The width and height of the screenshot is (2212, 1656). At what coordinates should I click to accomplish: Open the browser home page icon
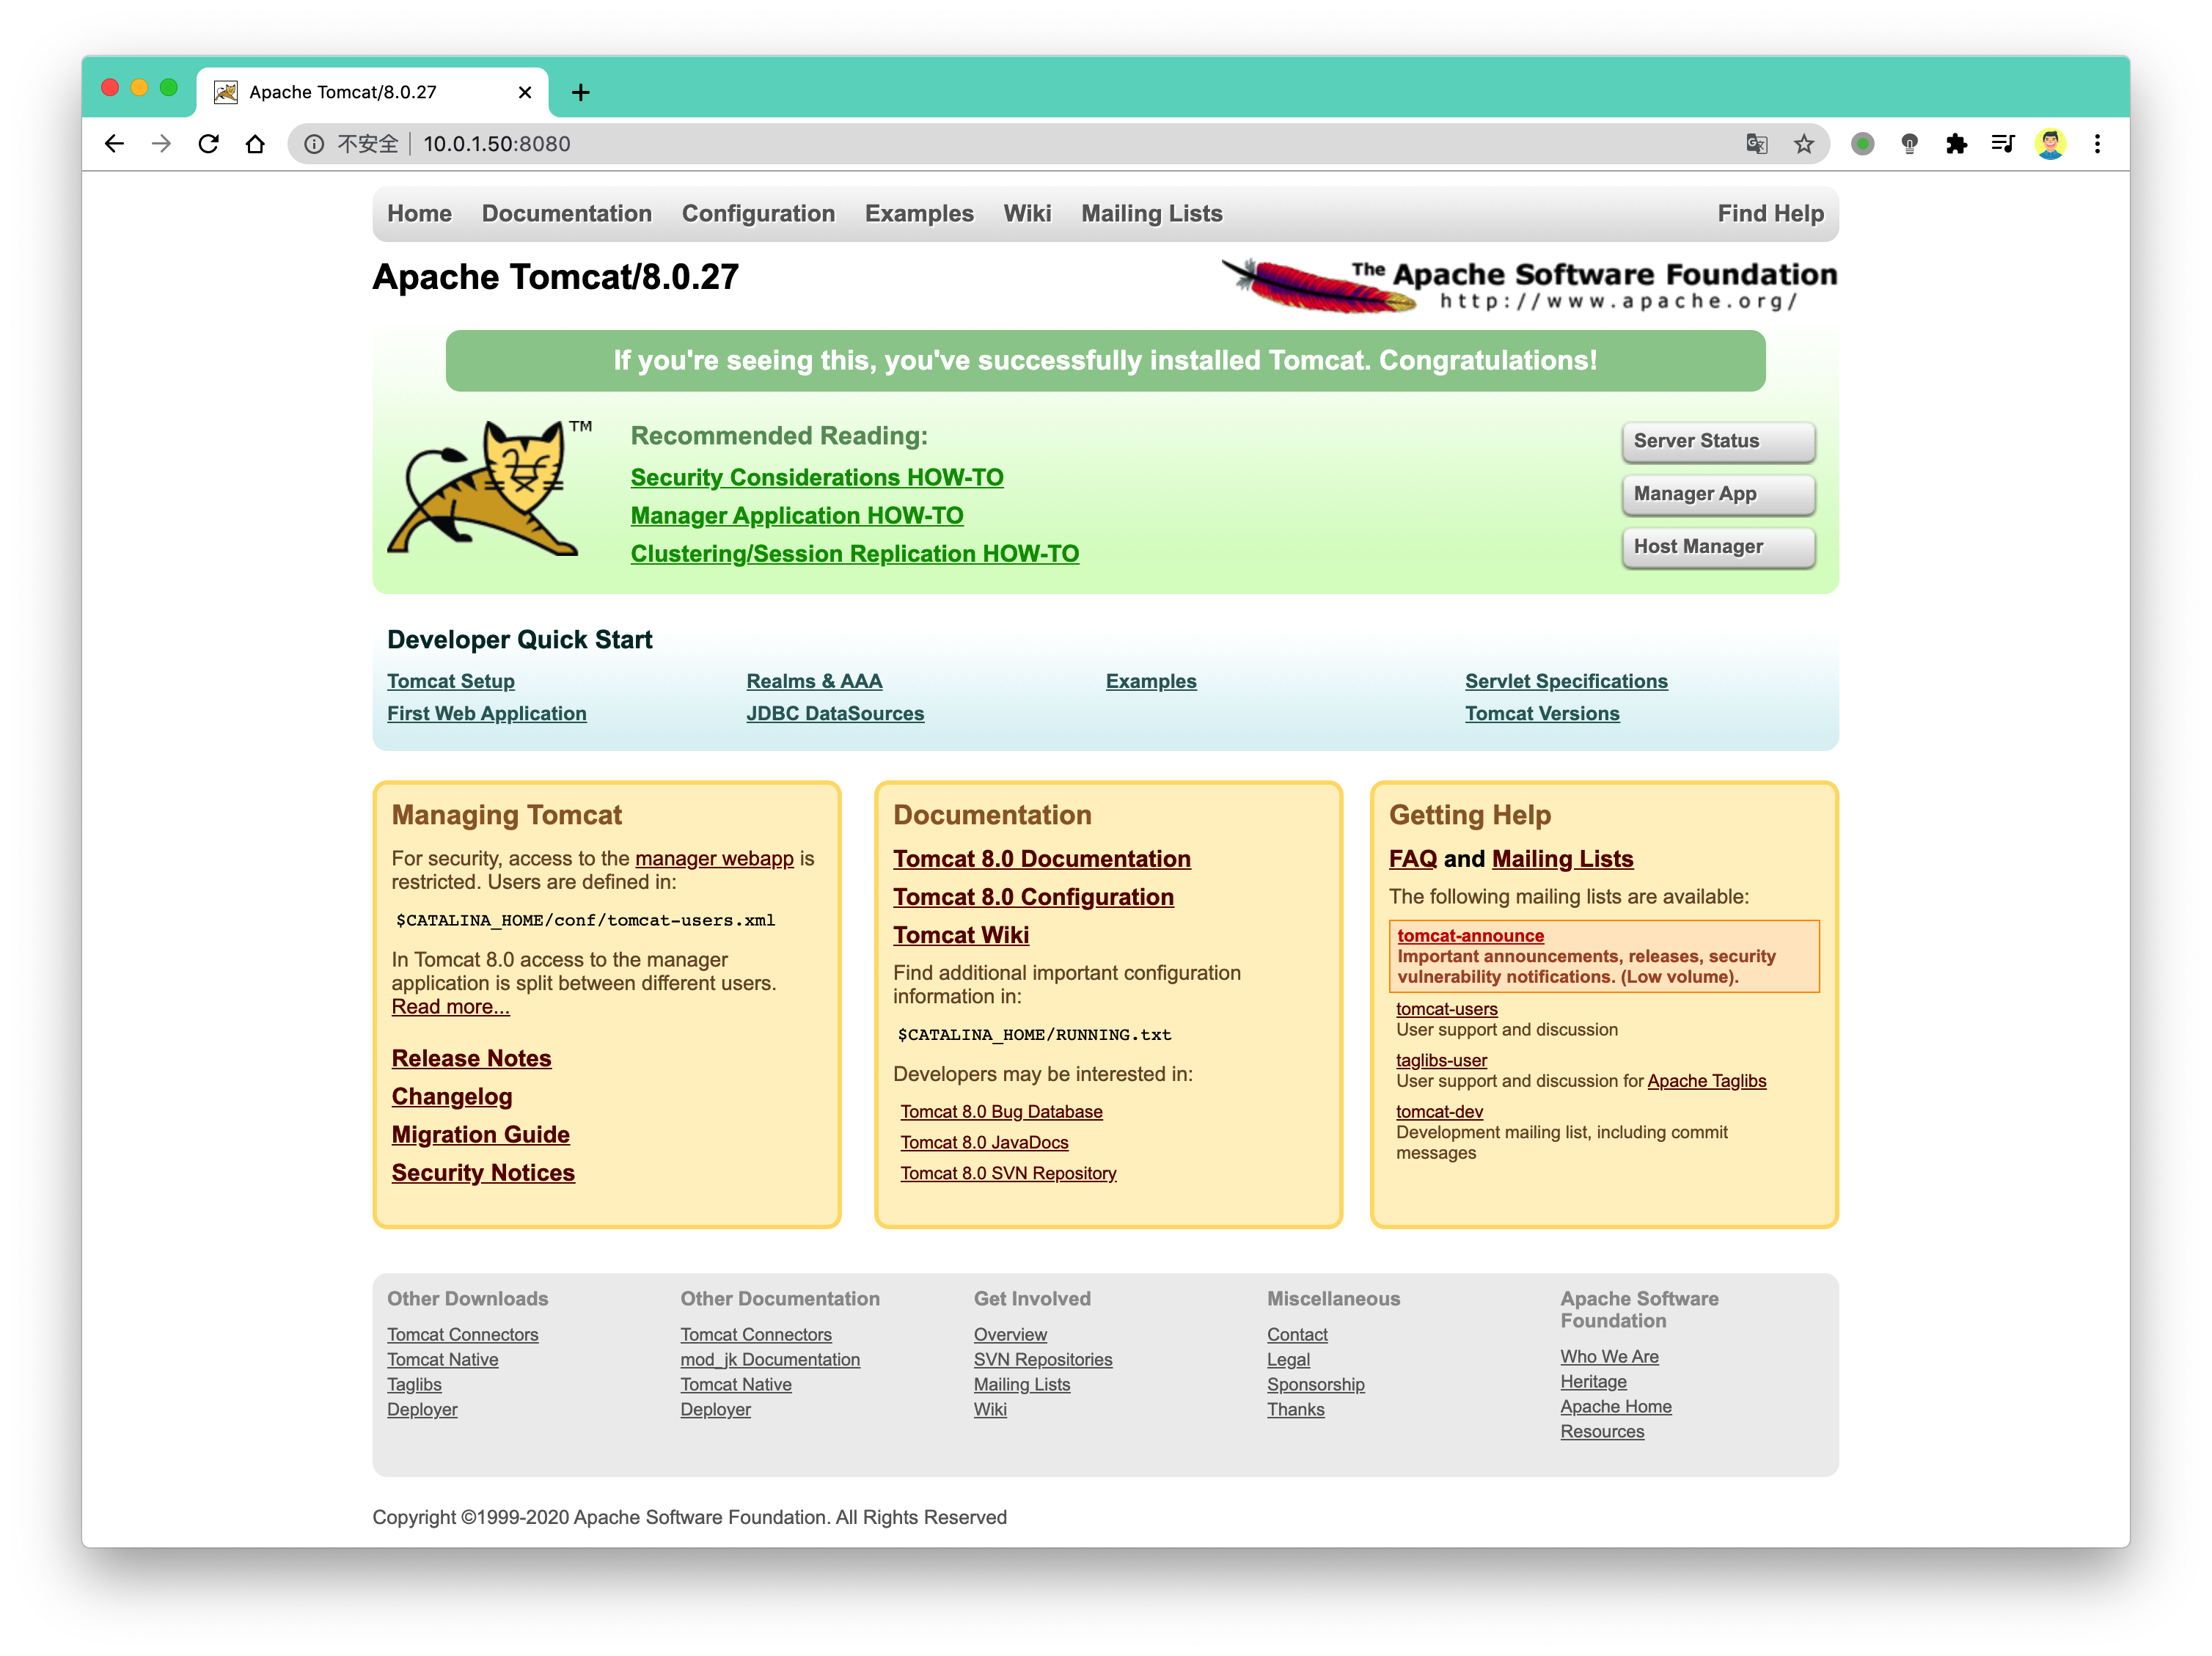(x=255, y=144)
